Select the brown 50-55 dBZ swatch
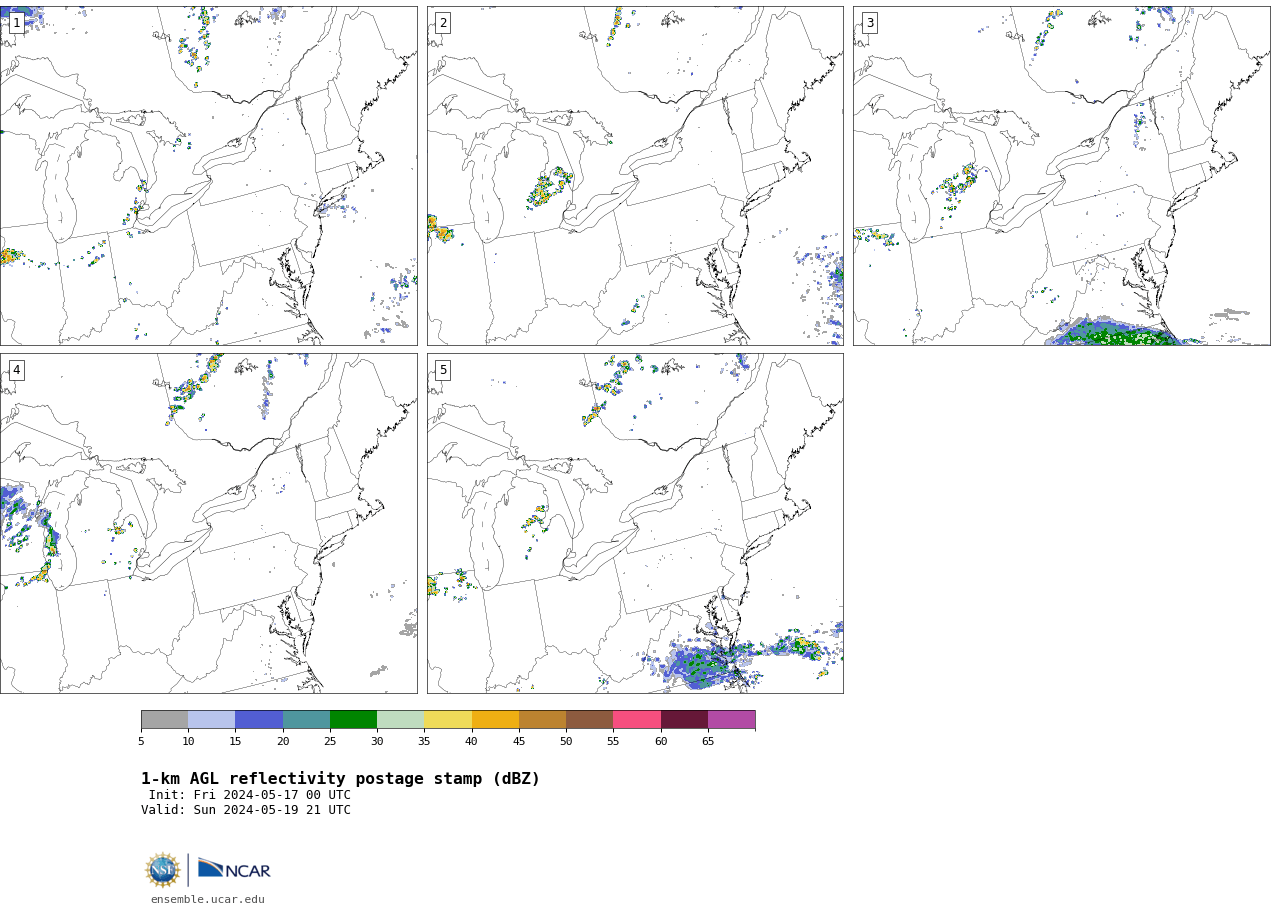Image resolution: width=1280 pixels, height=910 pixels. tap(590, 720)
